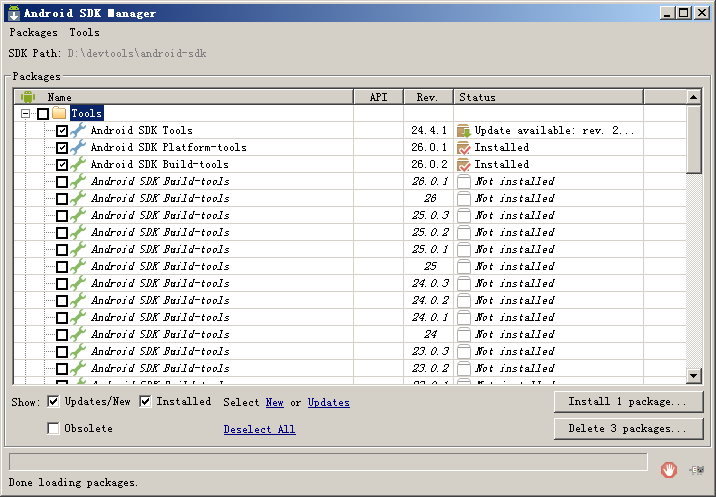
Task: Click the green Android icon in the Name header
Action: [28, 96]
